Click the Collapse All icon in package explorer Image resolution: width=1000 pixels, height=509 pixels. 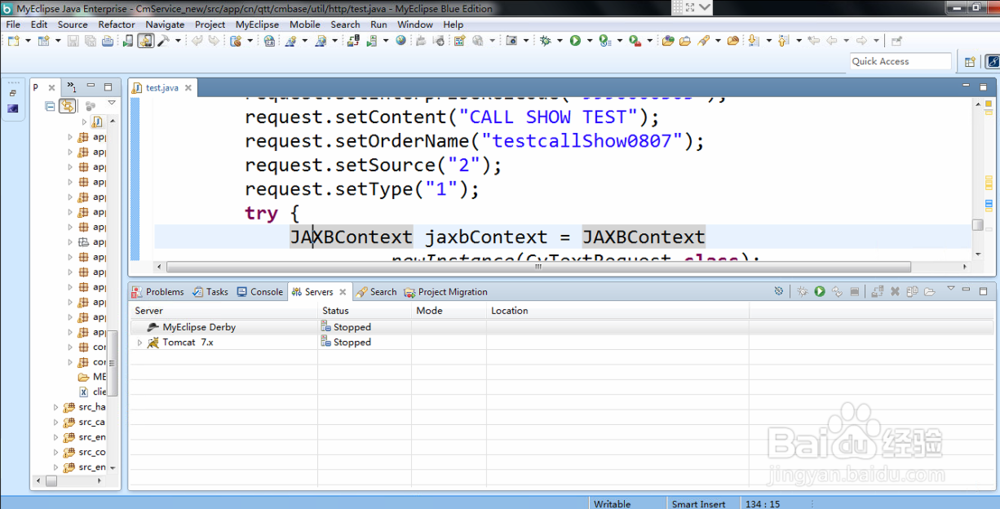50,106
